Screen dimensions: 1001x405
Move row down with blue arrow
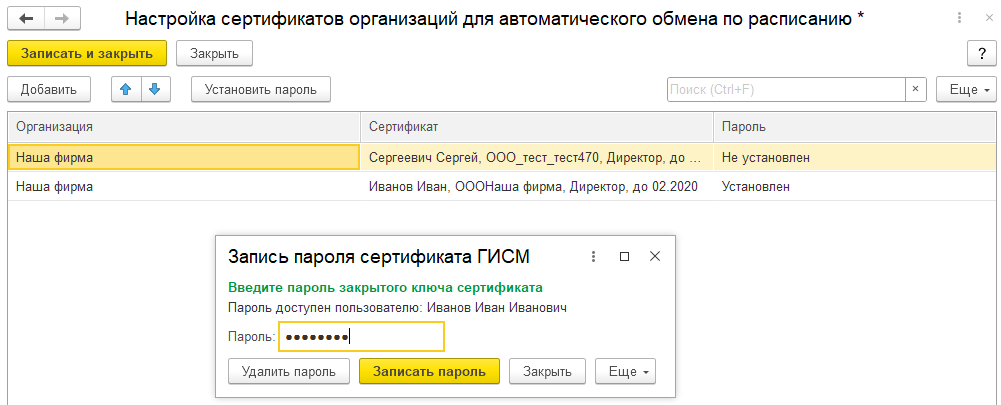click(154, 89)
